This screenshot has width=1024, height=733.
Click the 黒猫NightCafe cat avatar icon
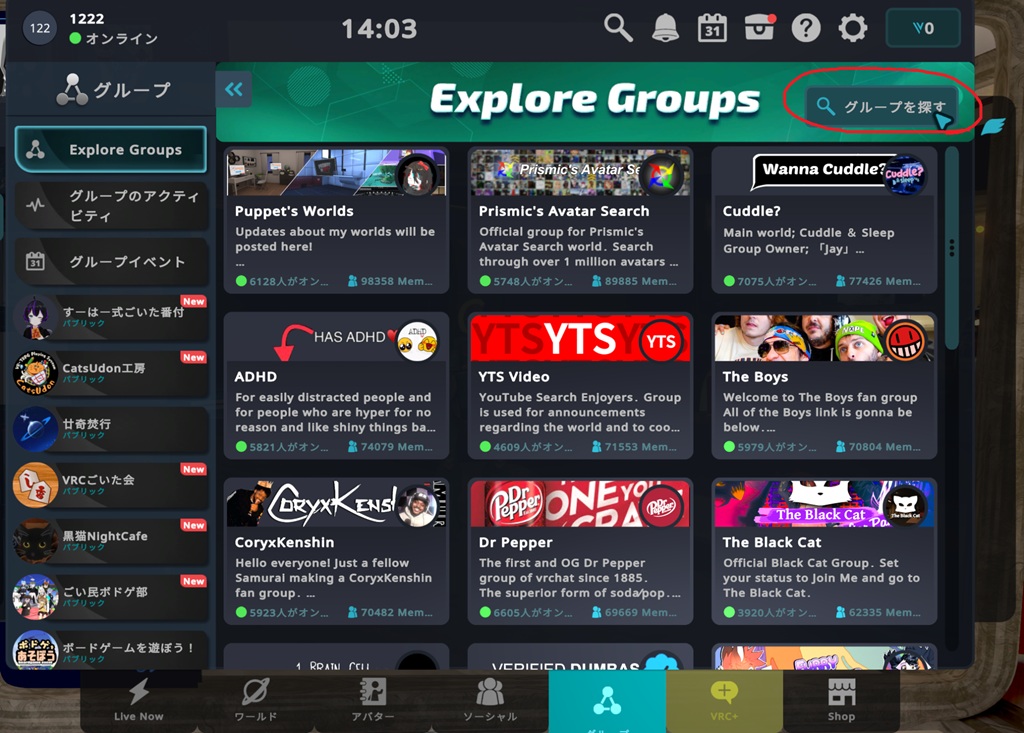click(36, 542)
